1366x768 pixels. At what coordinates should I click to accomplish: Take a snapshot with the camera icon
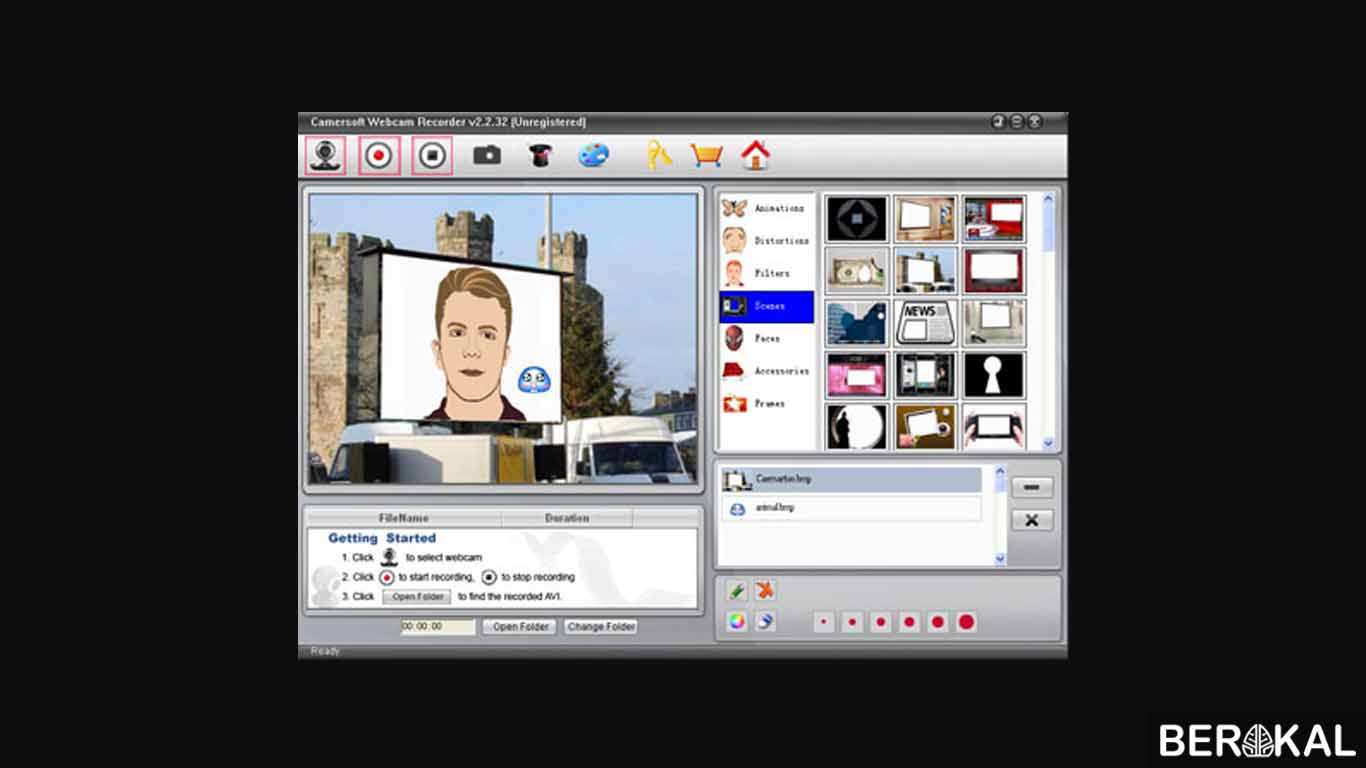tap(487, 155)
